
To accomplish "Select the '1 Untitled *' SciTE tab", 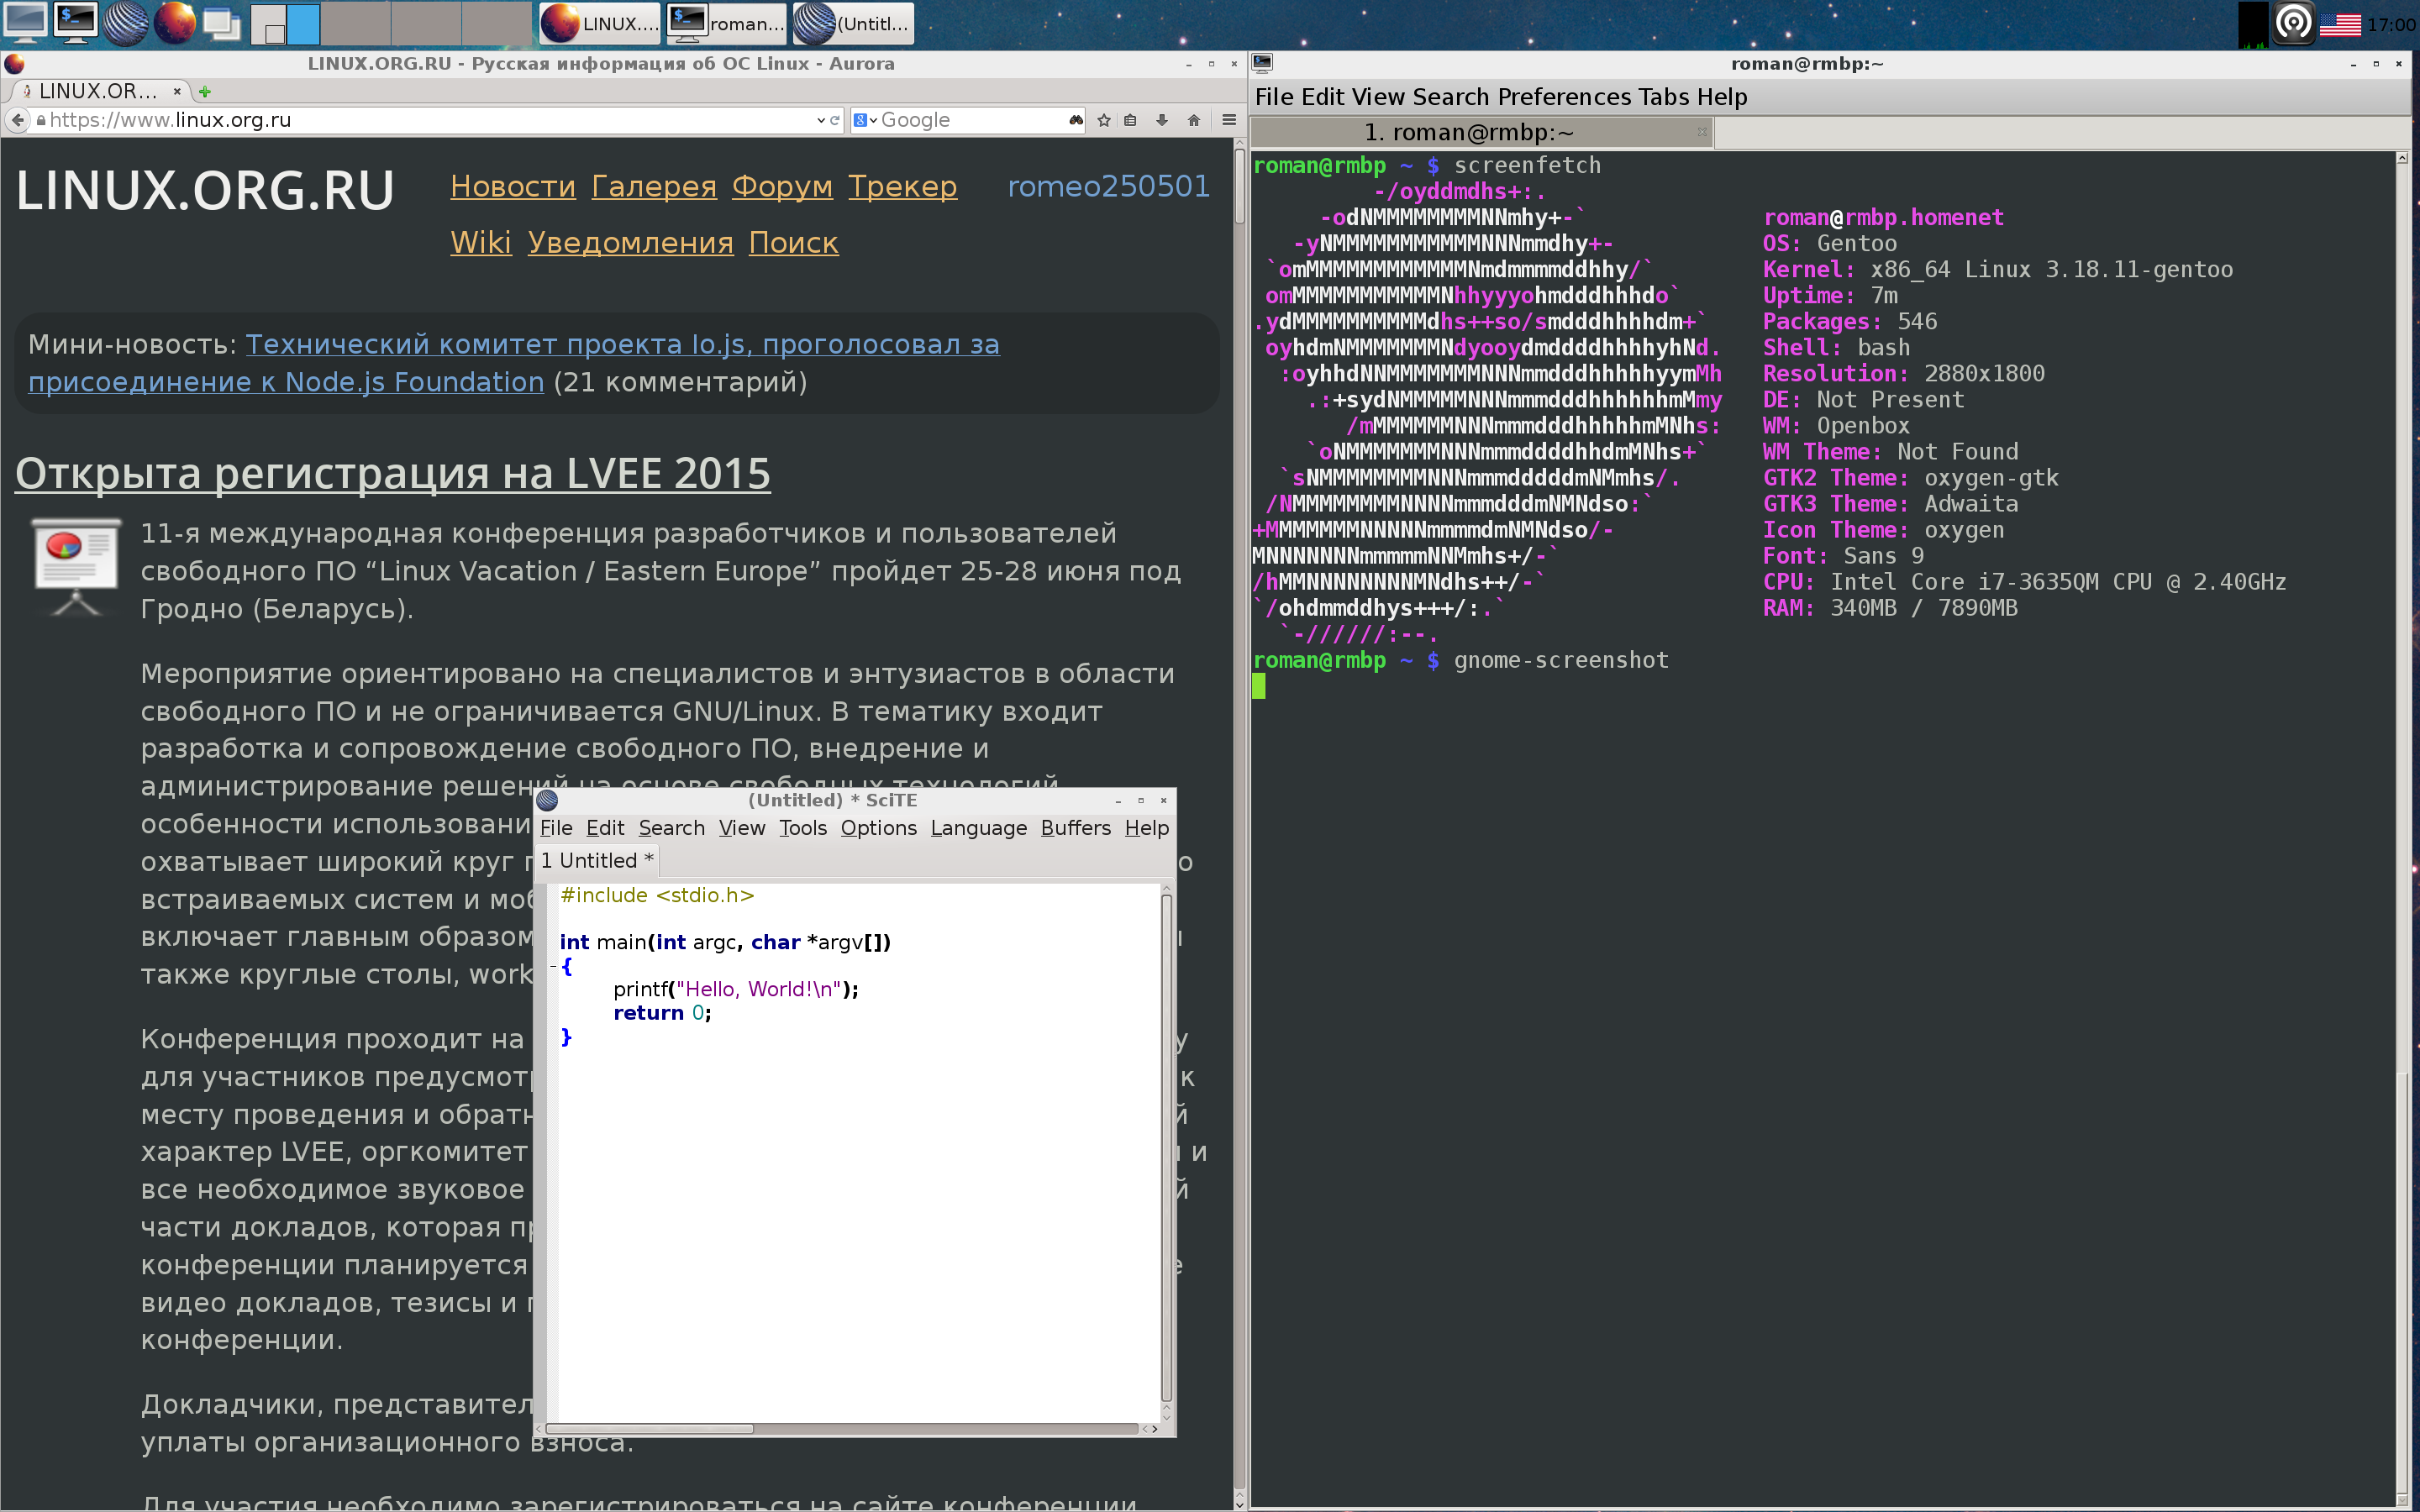I will tap(597, 861).
